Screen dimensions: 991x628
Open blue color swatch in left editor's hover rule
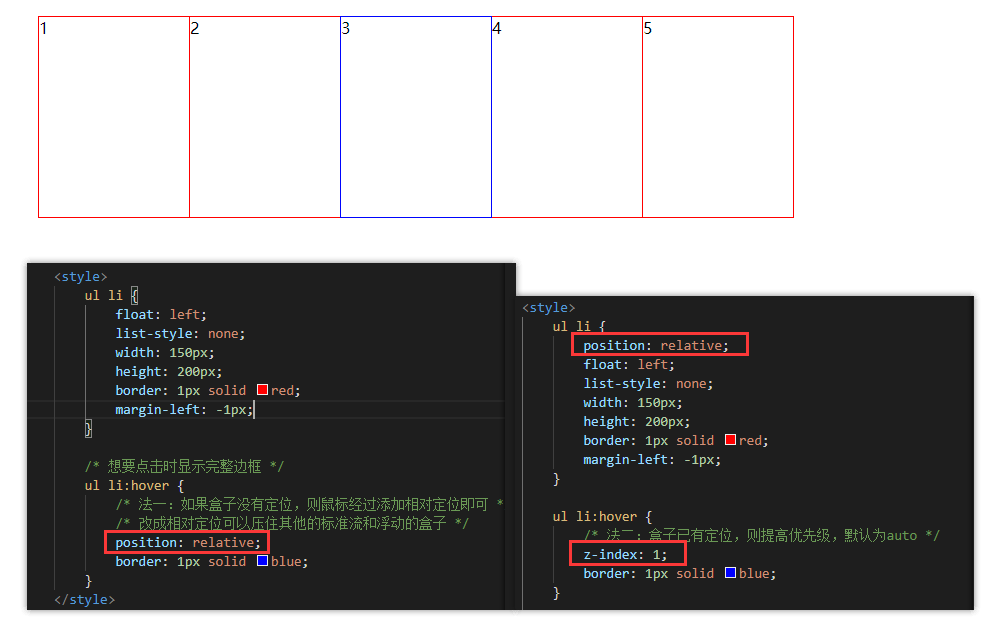262,560
